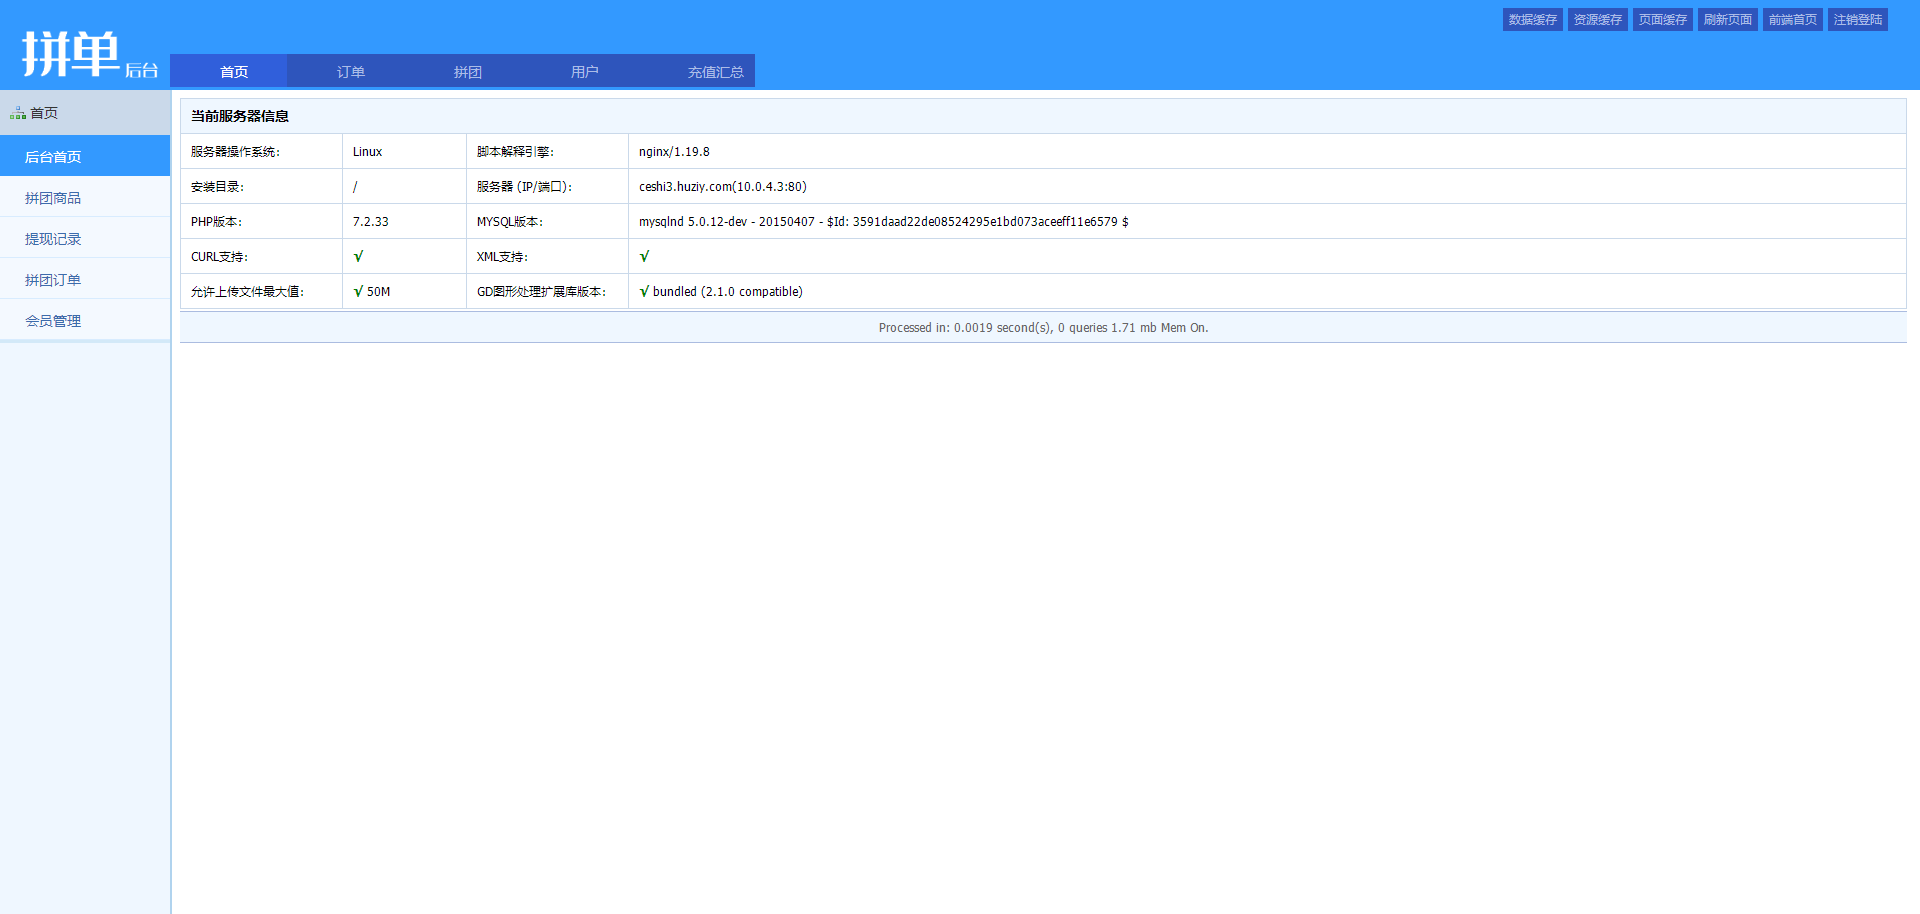Click the green checkmark for CURL支持

(x=358, y=257)
